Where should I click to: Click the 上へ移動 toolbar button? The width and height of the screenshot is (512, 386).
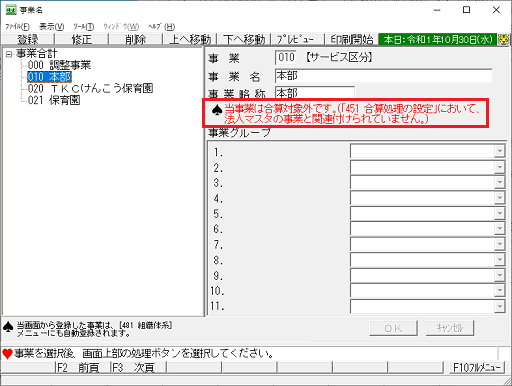click(x=190, y=39)
